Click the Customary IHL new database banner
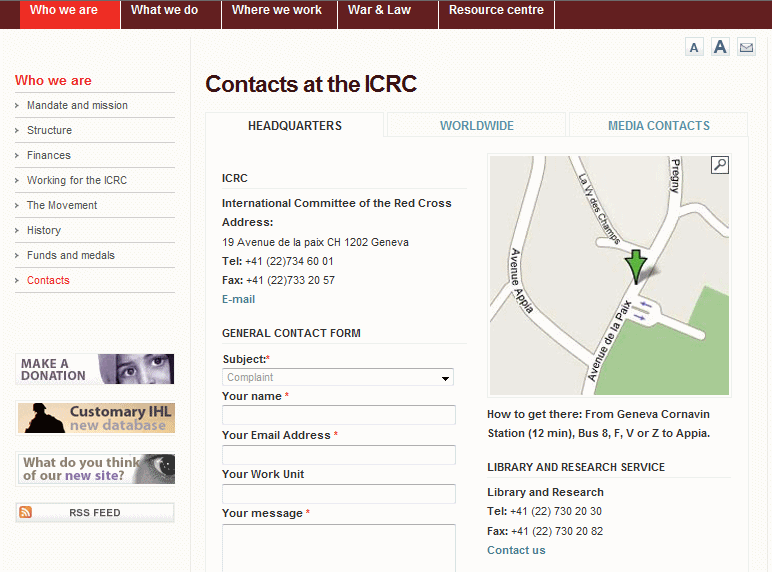This screenshot has height=572, width=772. coord(96,417)
